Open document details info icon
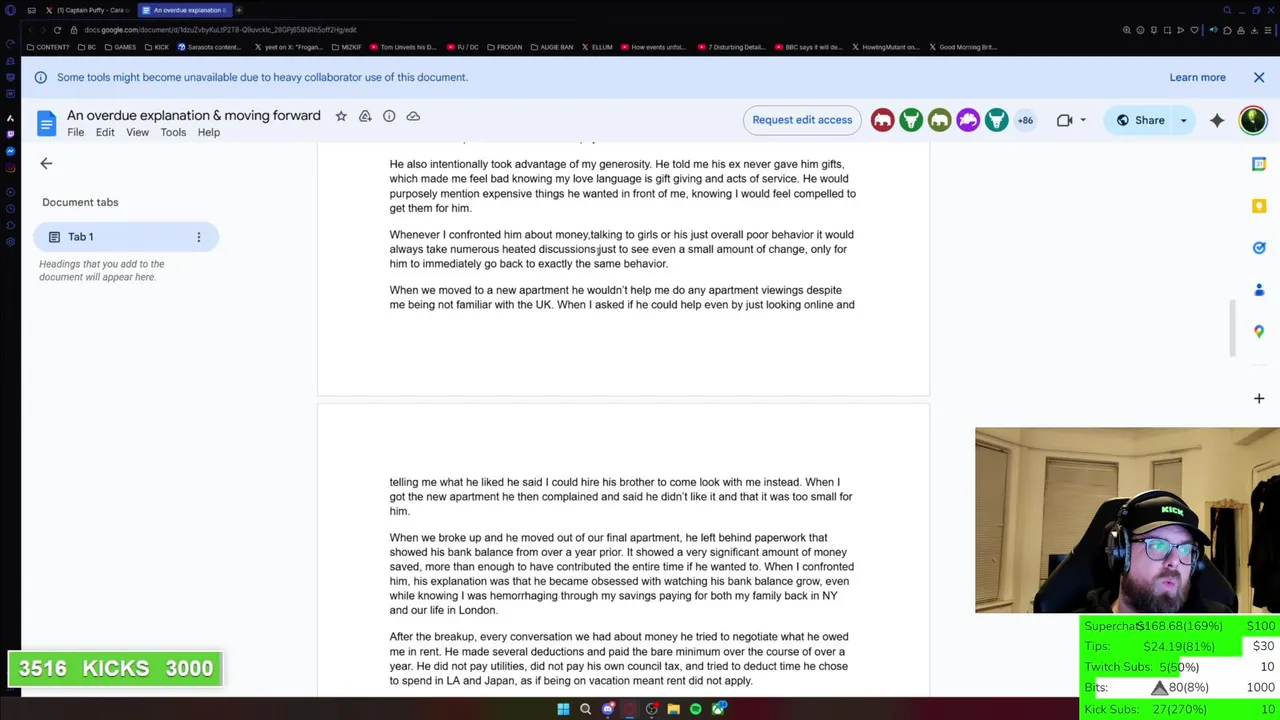The height and width of the screenshot is (720, 1280). (389, 116)
